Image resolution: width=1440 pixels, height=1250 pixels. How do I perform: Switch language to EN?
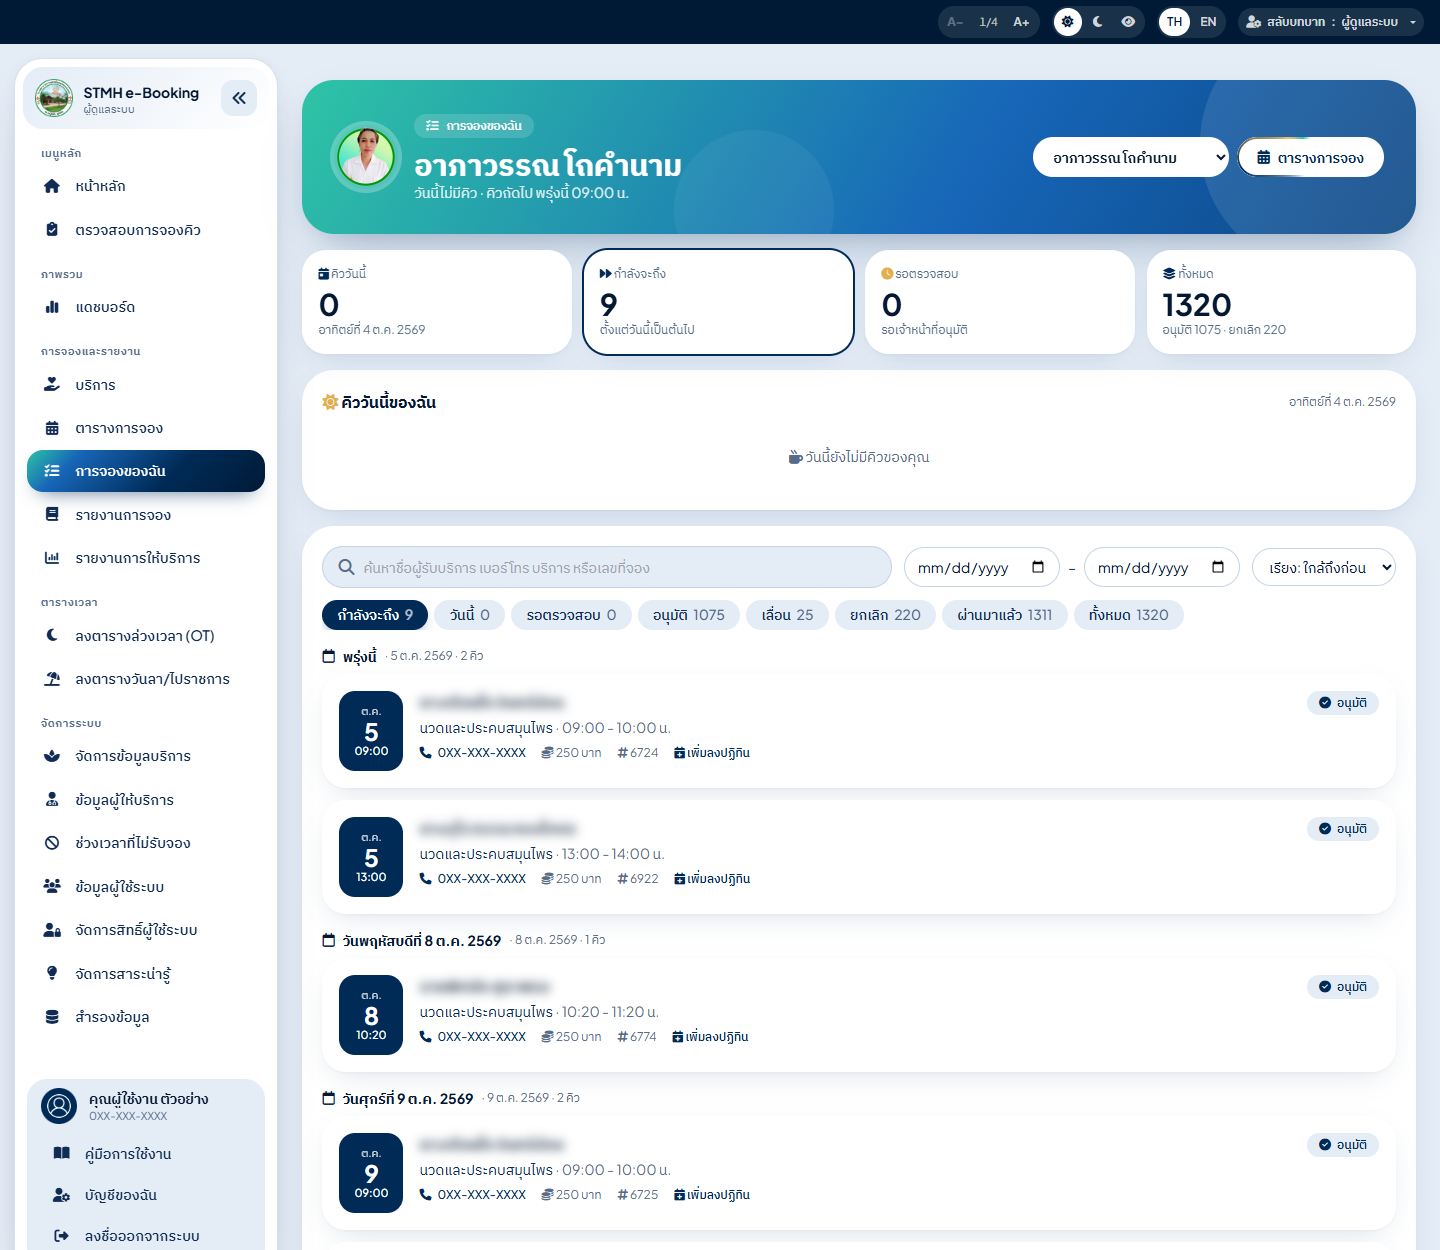click(x=1208, y=22)
